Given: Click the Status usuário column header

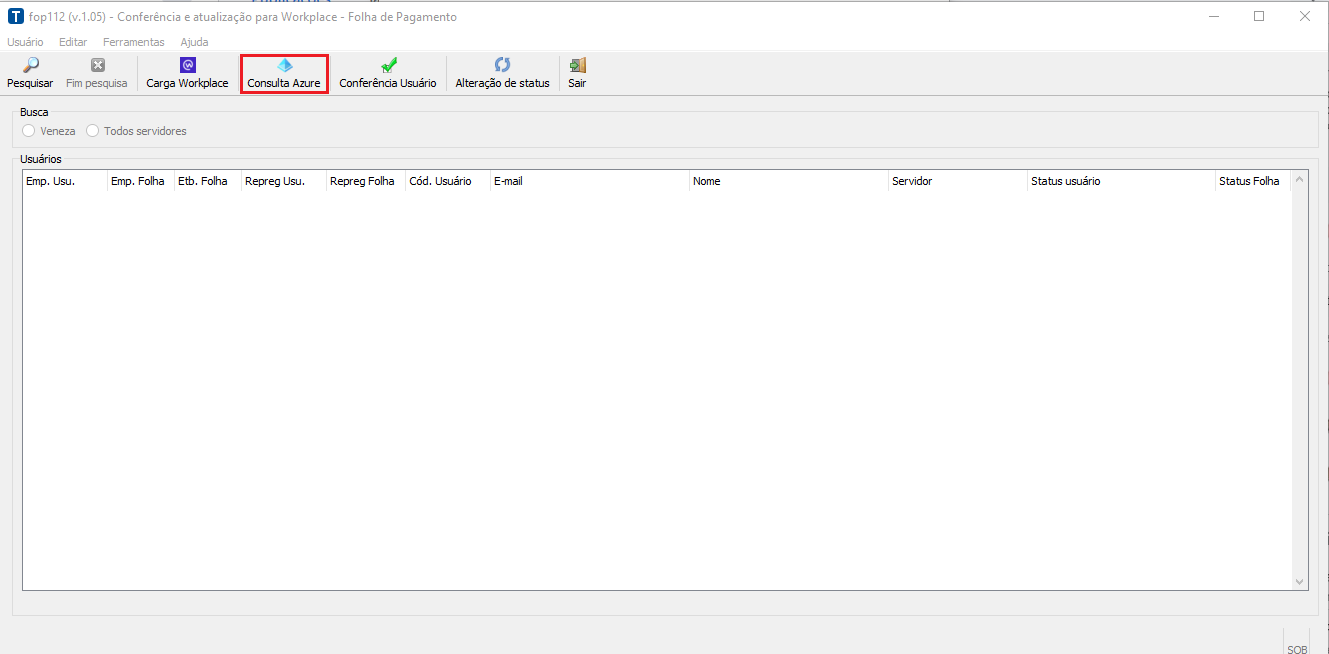Looking at the screenshot, I should (x=1120, y=181).
